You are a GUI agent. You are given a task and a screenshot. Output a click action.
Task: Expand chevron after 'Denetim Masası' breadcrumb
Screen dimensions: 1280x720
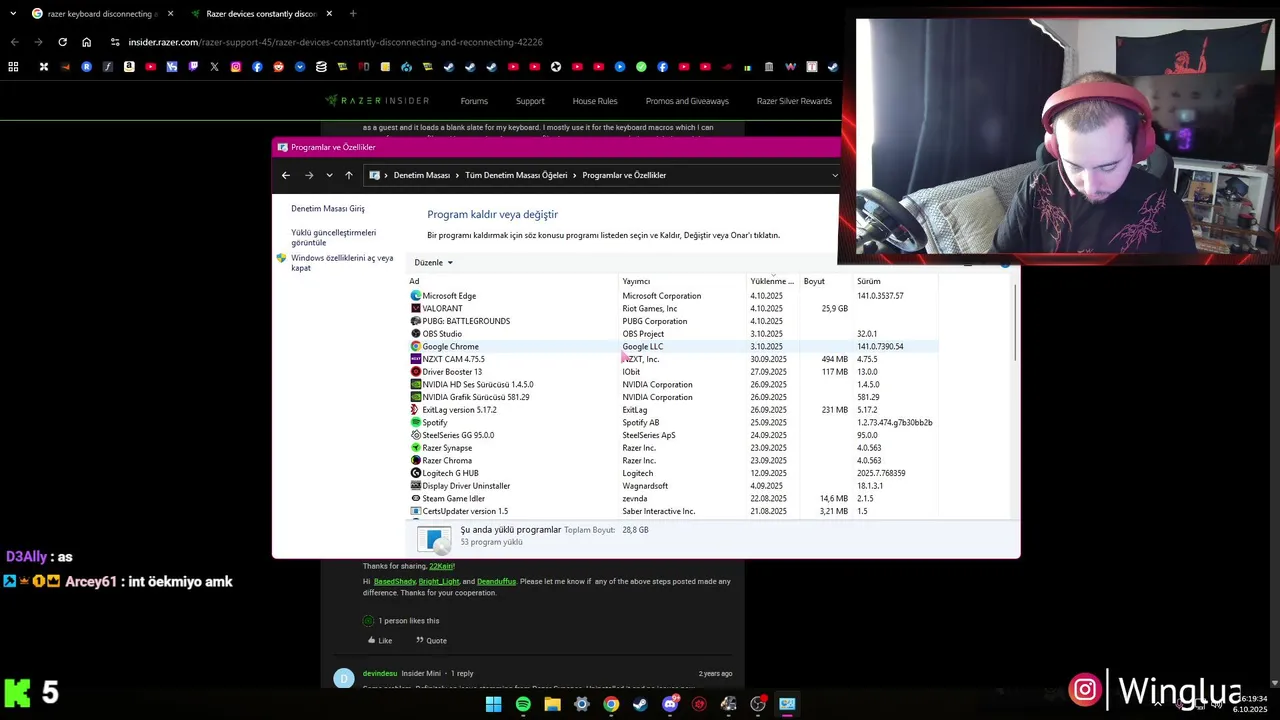(457, 175)
